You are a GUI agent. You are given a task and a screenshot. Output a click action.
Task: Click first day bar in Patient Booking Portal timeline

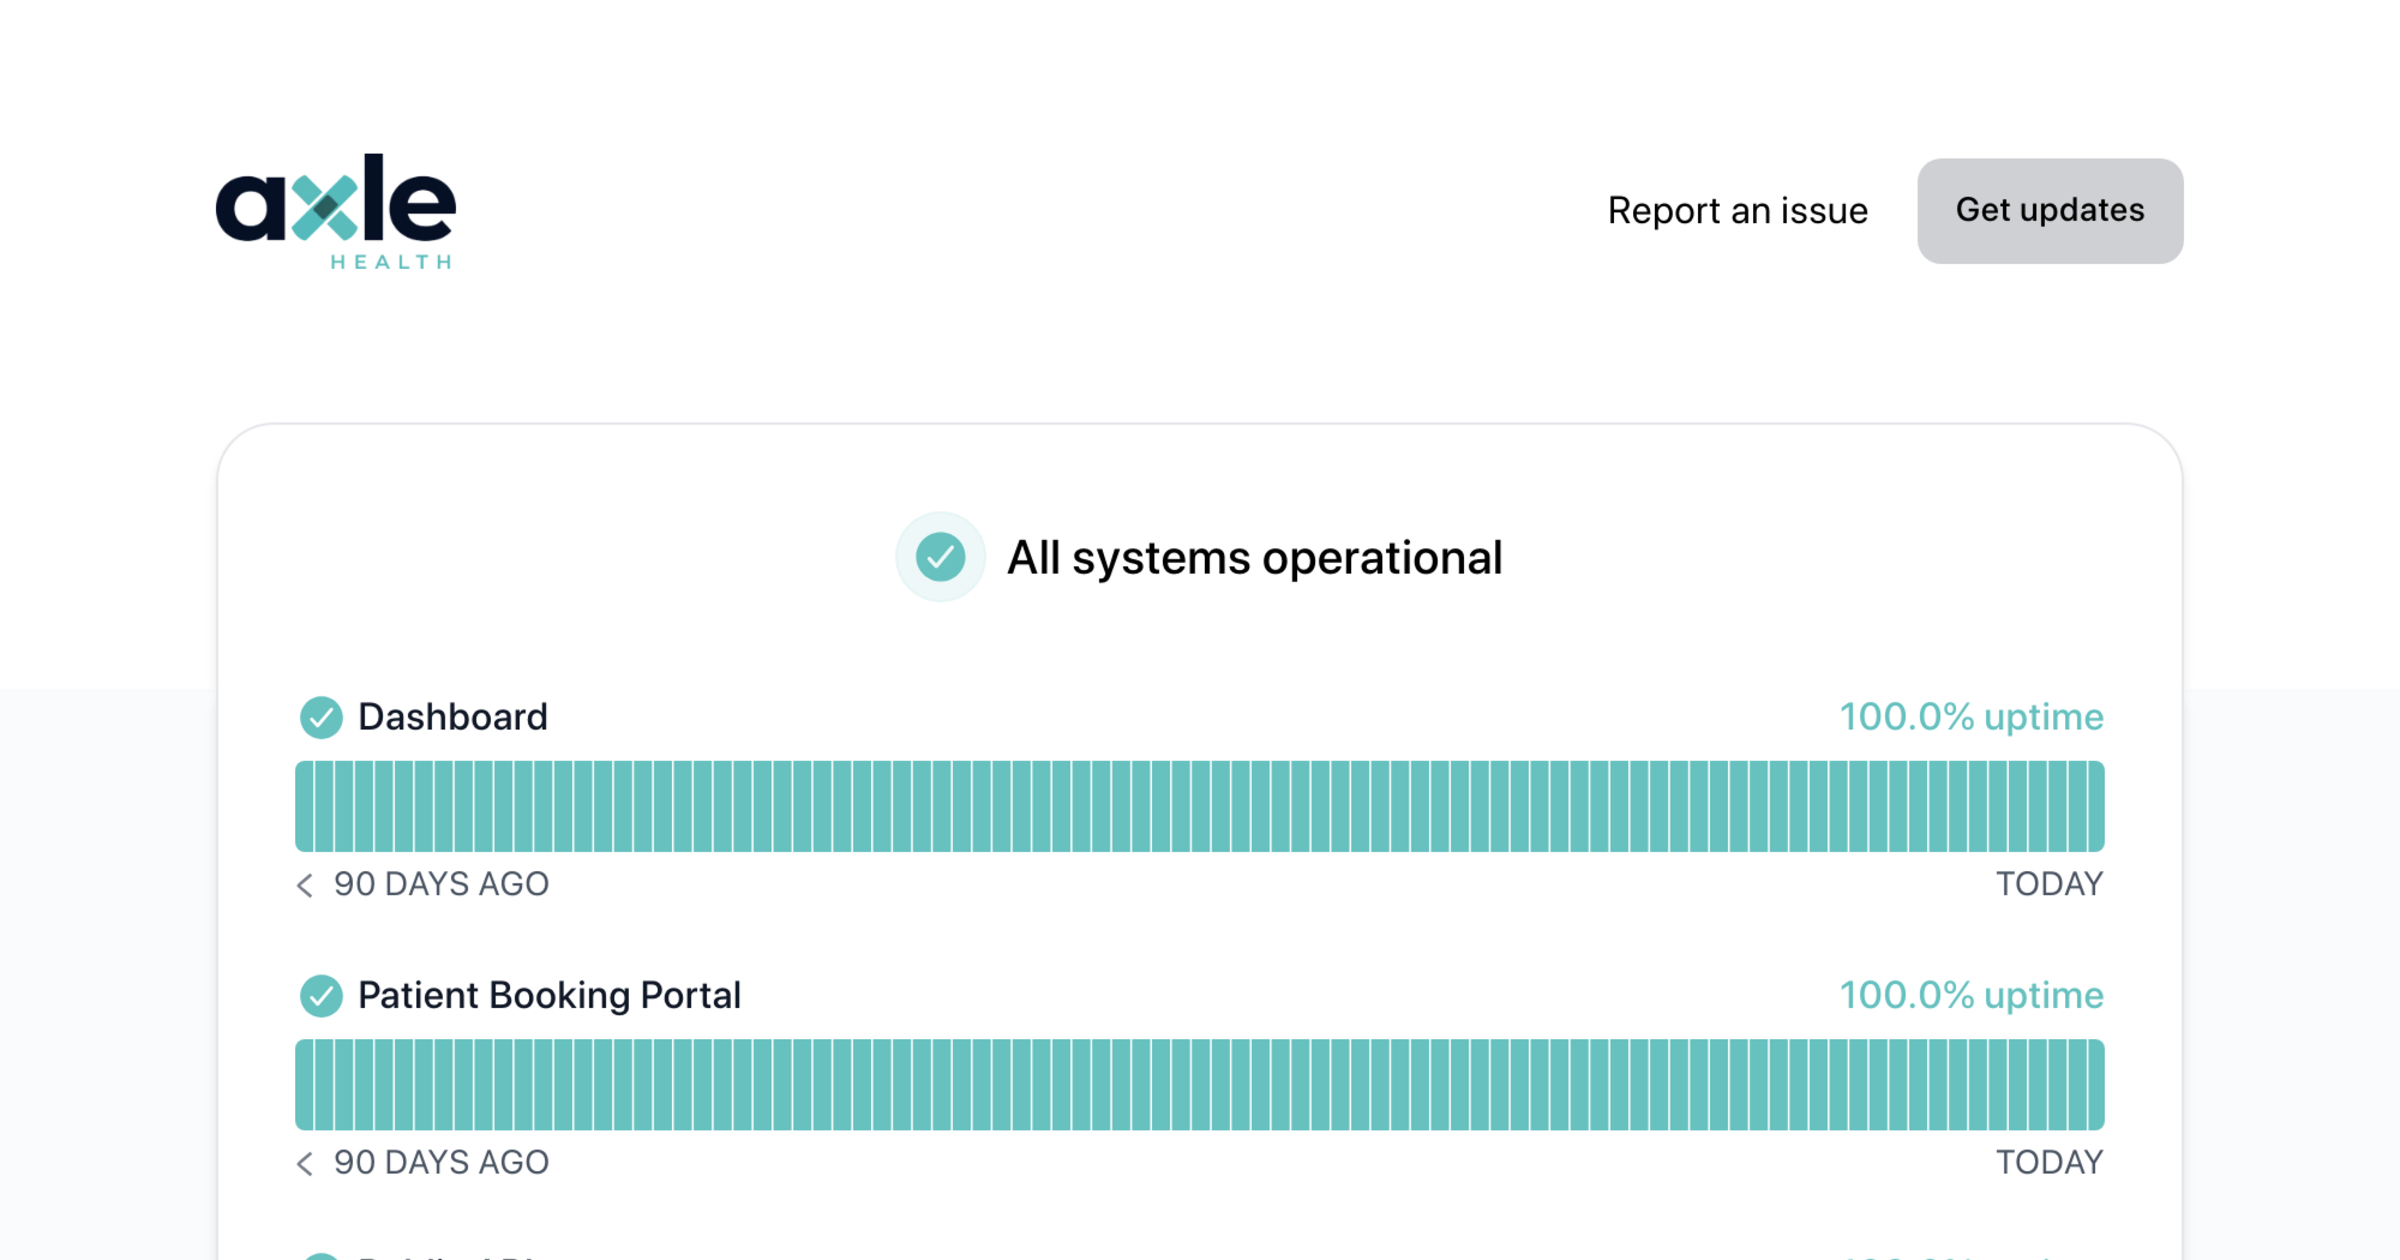pyautogui.click(x=304, y=1084)
